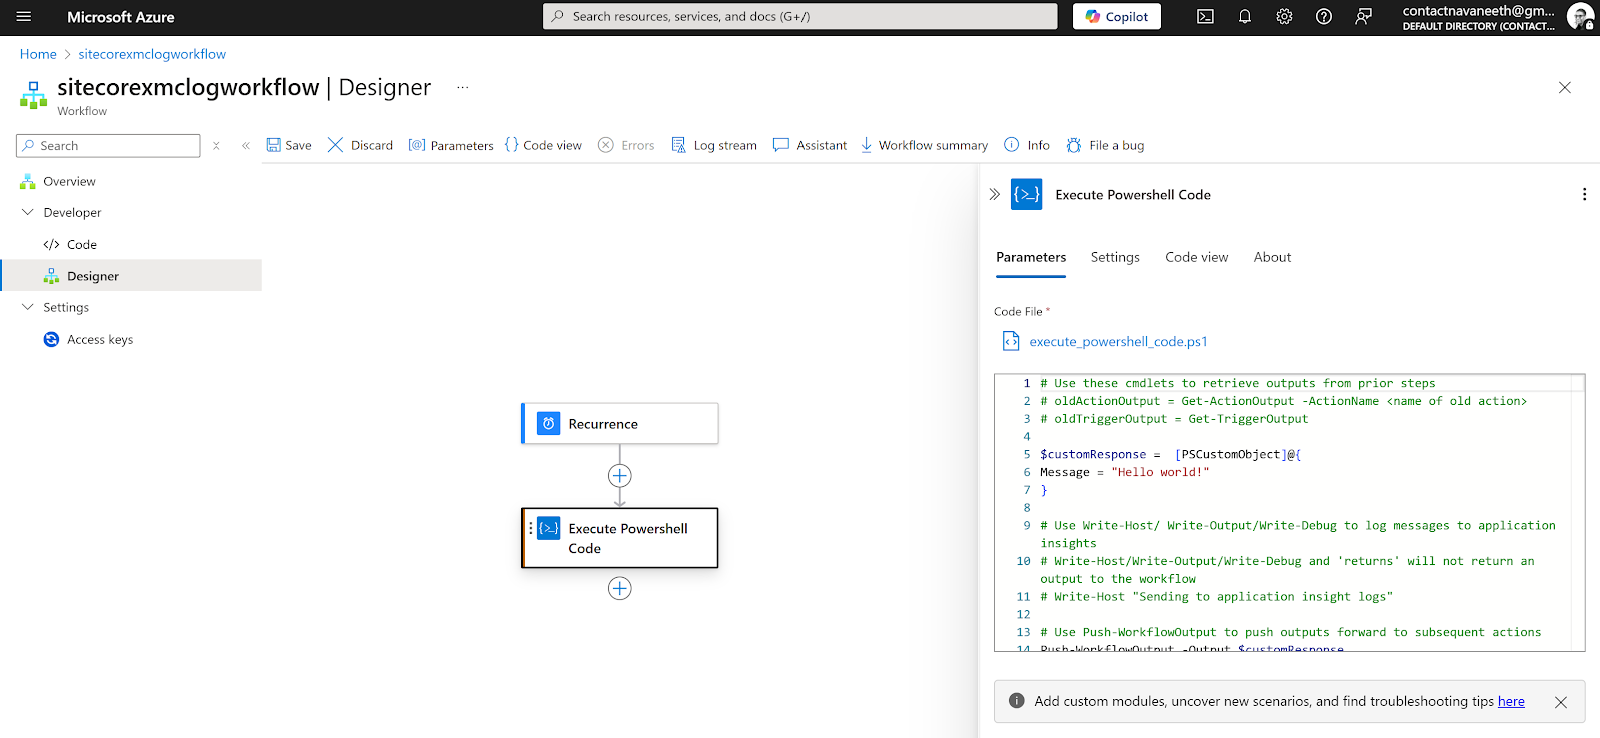1600x738 pixels.
Task: Switch to the panel's Code view tab
Action: click(x=1196, y=257)
